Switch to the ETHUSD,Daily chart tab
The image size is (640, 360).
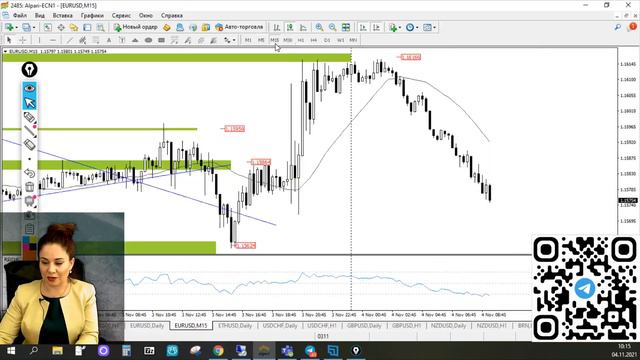tap(235, 326)
